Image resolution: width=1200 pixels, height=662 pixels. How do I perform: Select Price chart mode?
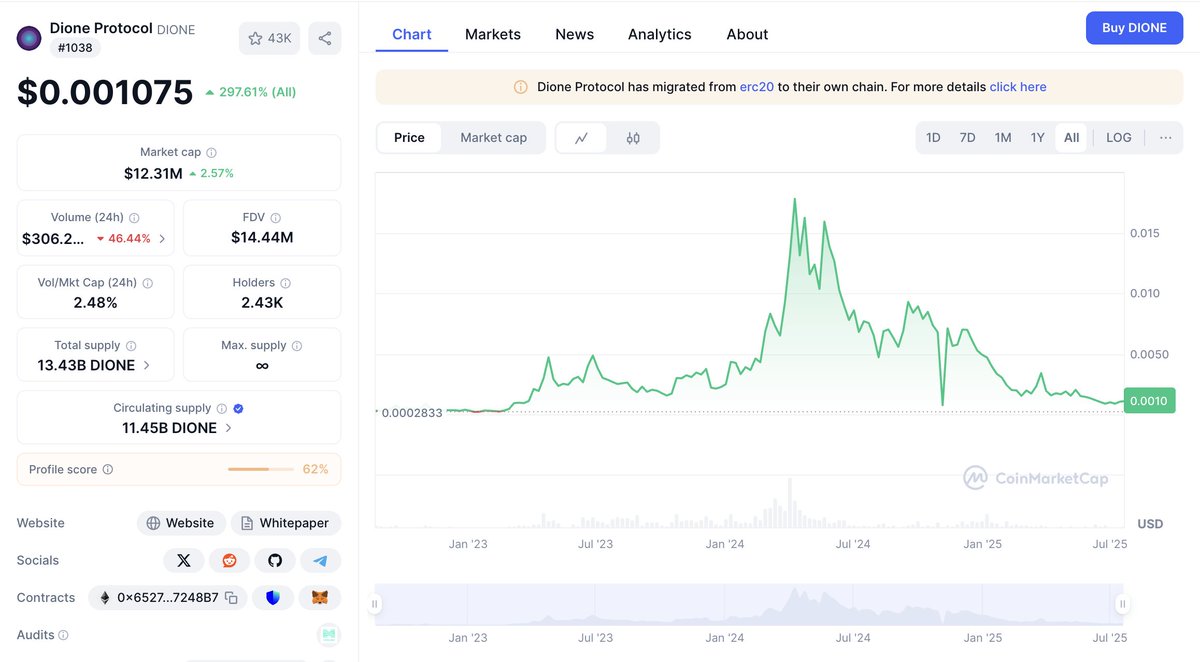click(409, 138)
